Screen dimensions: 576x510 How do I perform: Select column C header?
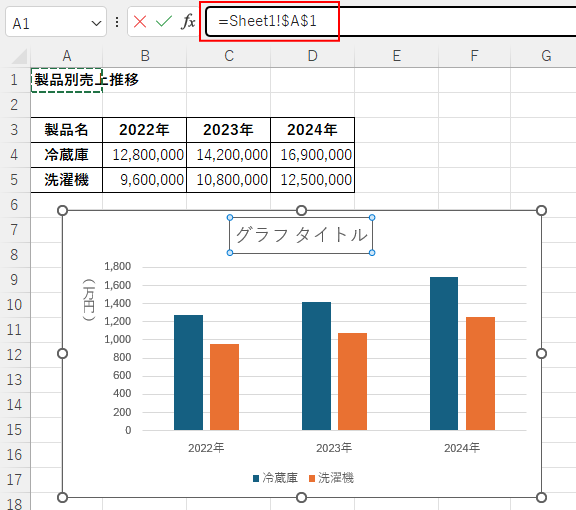click(x=228, y=56)
